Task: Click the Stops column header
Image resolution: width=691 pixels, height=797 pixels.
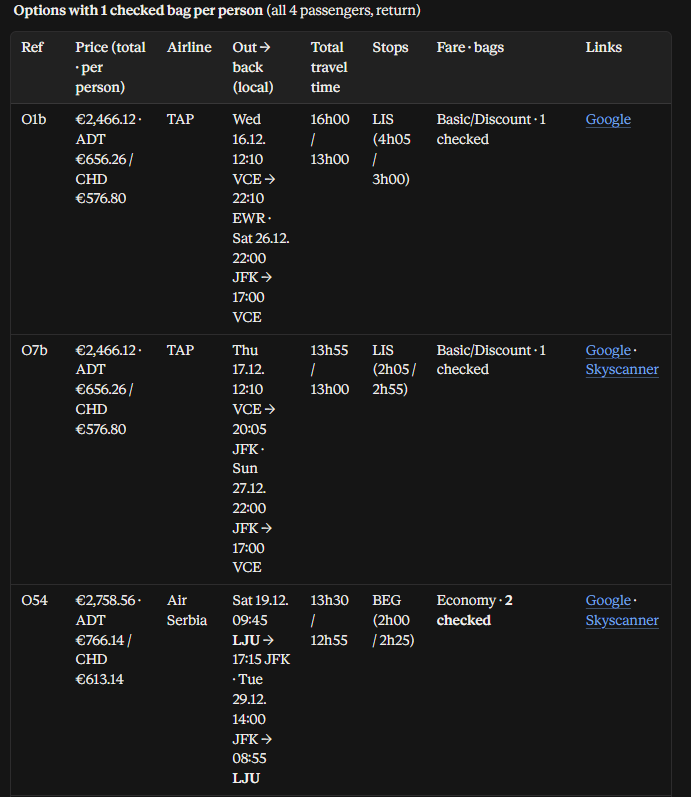Action: pyautogui.click(x=390, y=47)
